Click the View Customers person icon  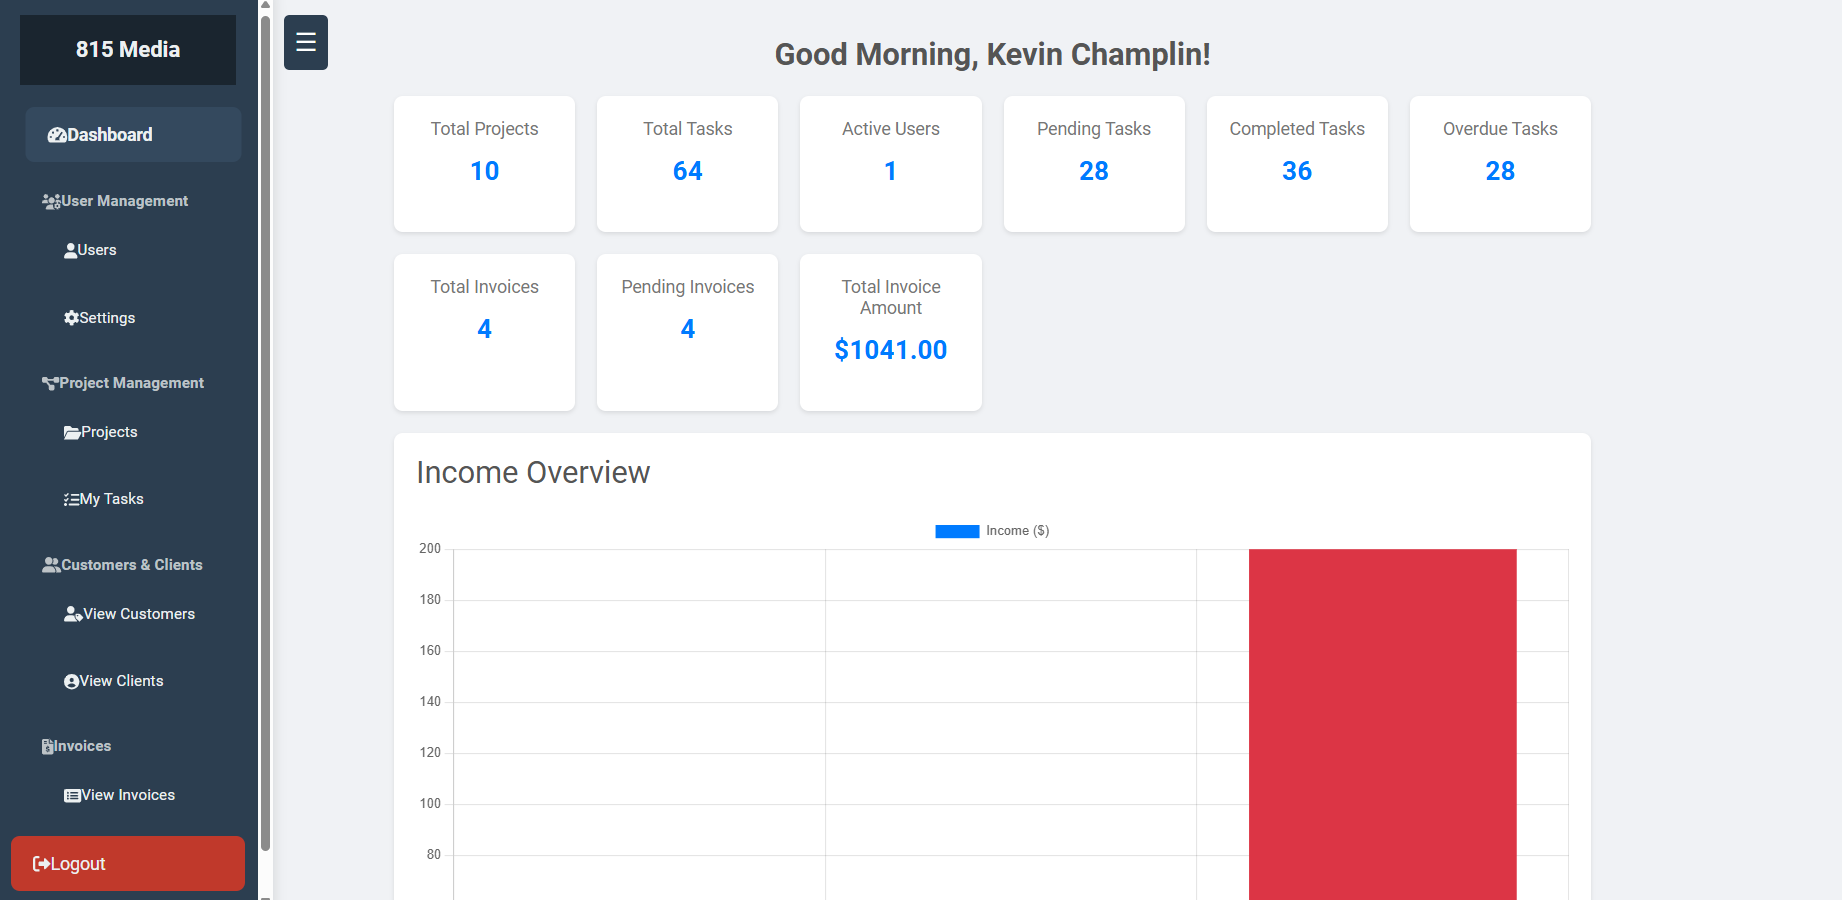point(73,614)
